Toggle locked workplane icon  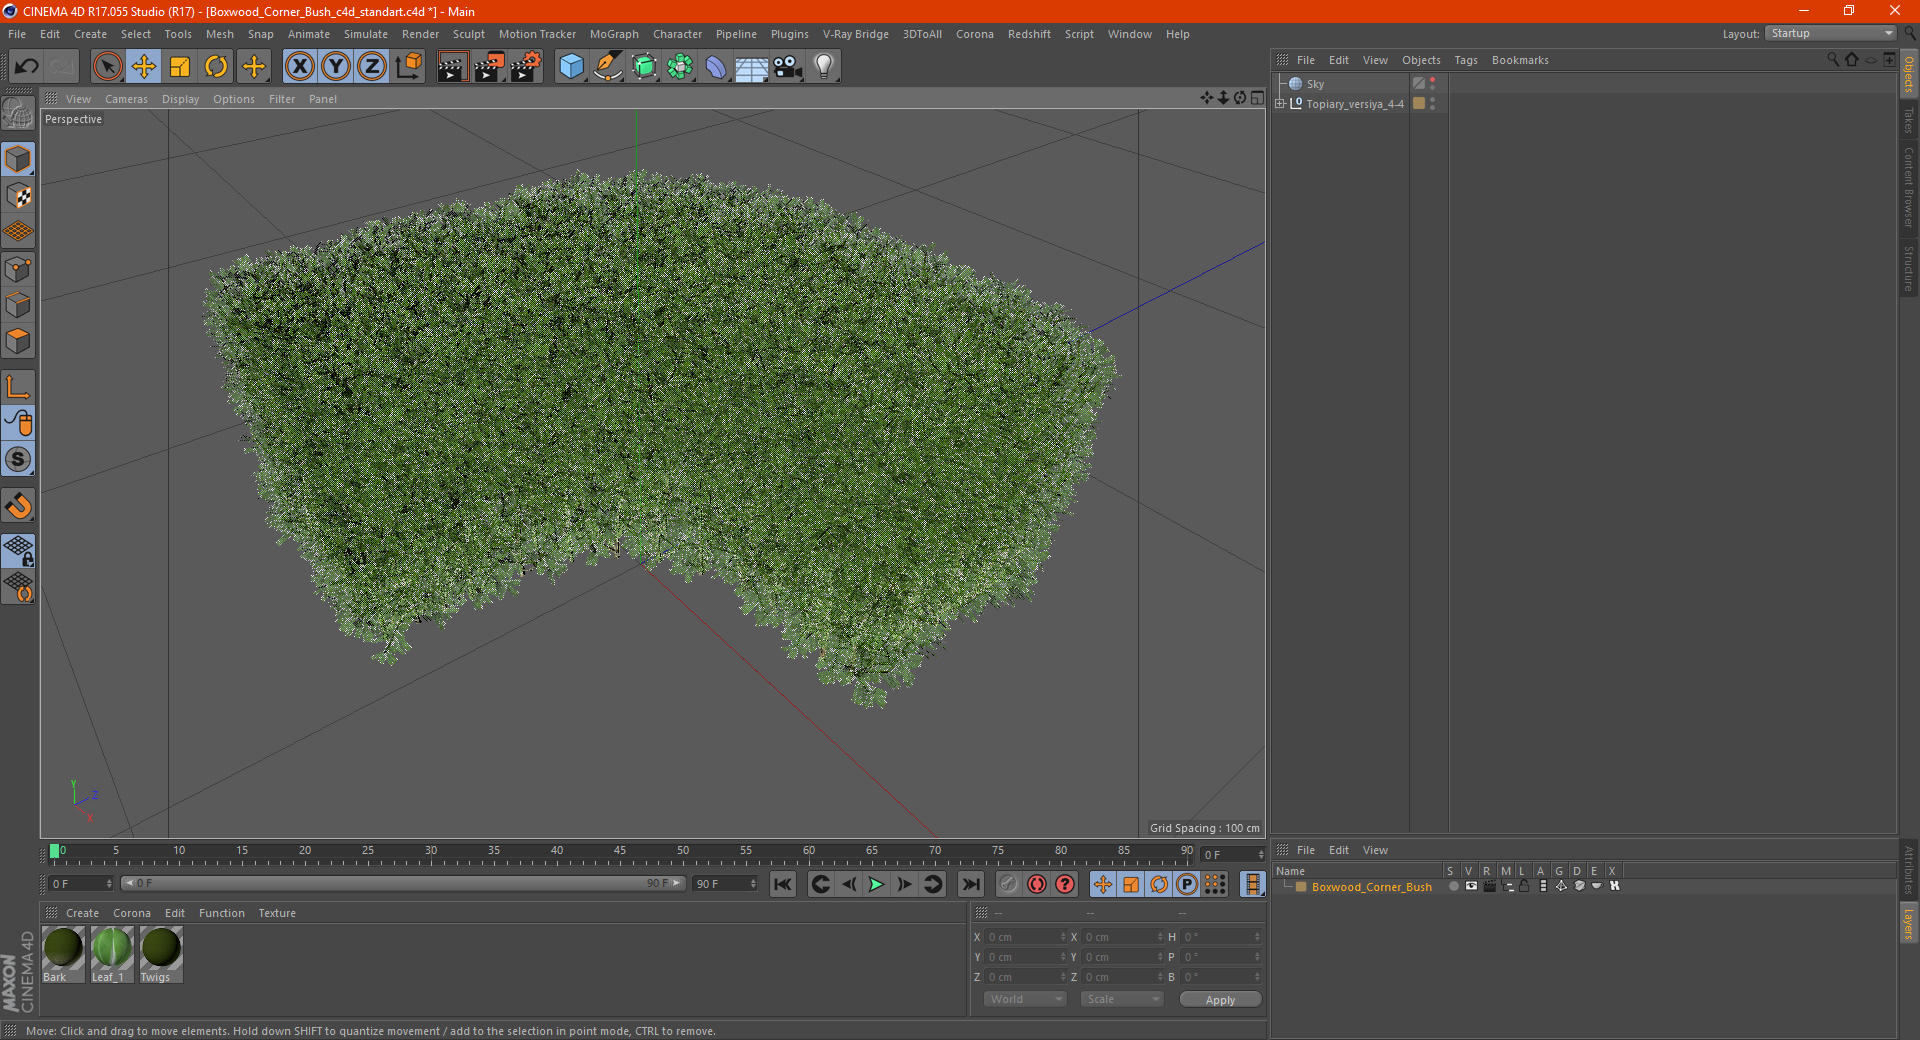pyautogui.click(x=18, y=550)
